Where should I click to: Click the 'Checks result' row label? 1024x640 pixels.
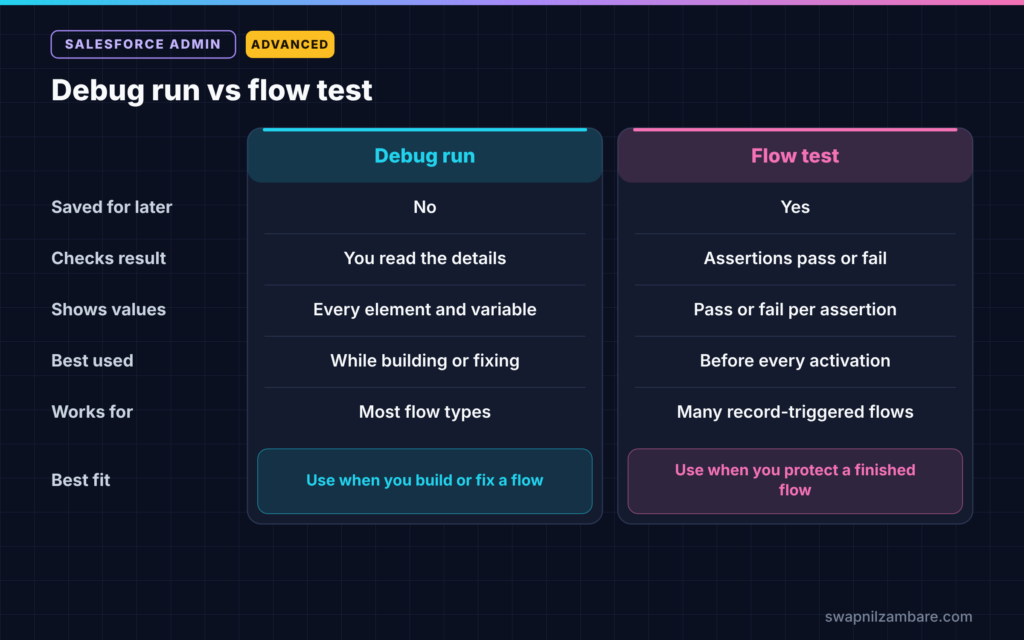[x=108, y=258]
